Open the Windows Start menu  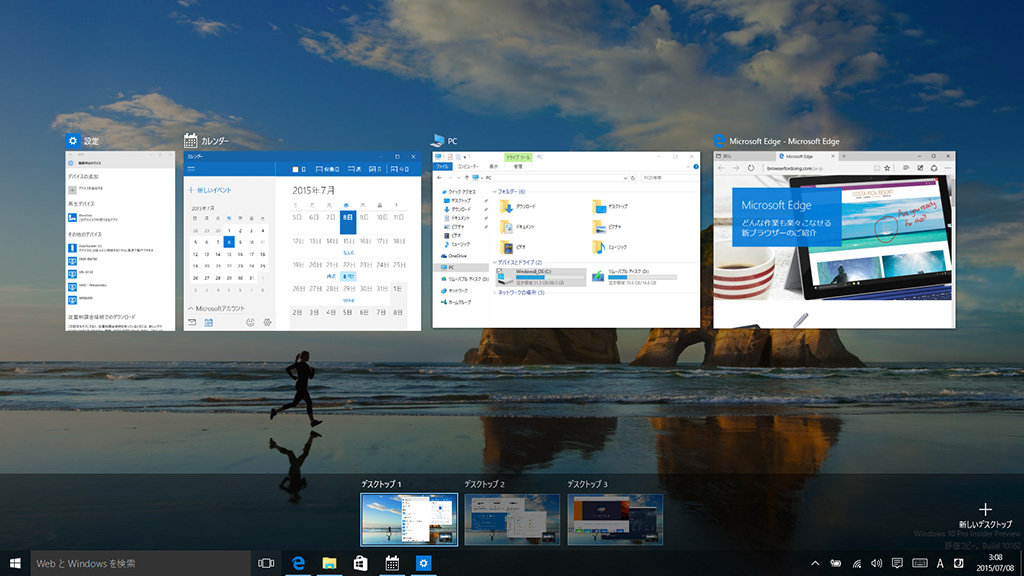click(15, 563)
